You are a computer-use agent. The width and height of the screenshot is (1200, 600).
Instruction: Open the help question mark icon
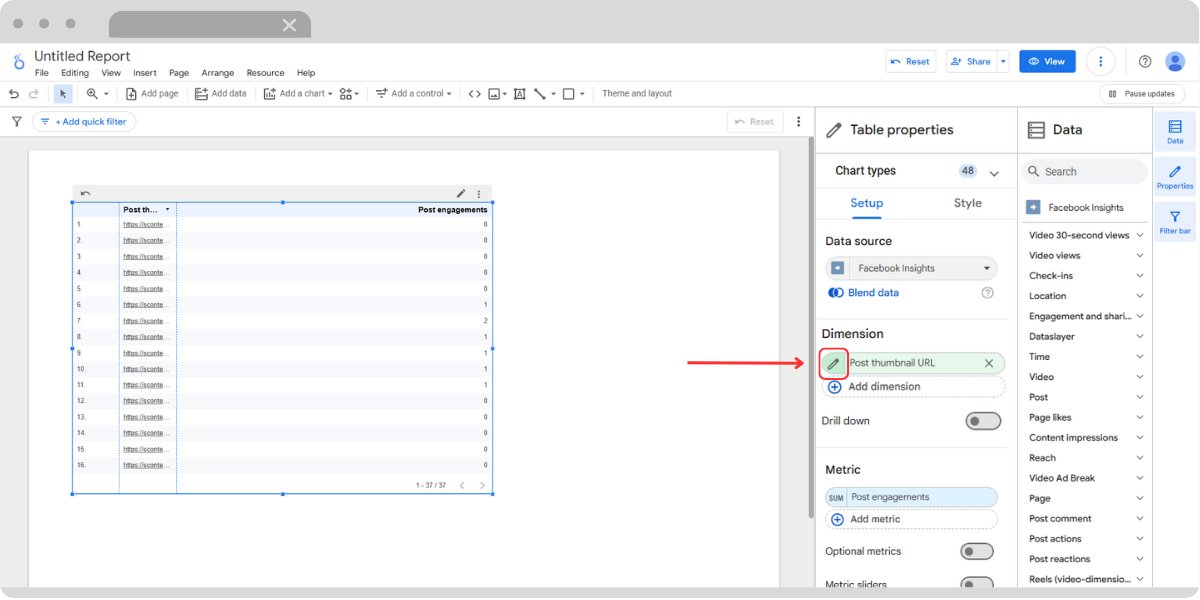click(x=1145, y=62)
